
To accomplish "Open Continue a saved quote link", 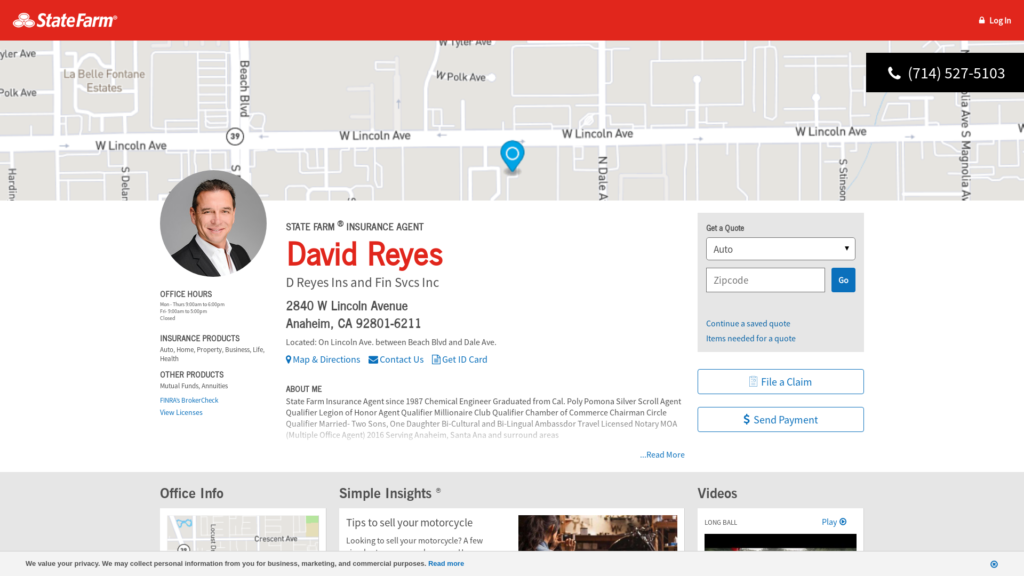I will click(x=748, y=324).
